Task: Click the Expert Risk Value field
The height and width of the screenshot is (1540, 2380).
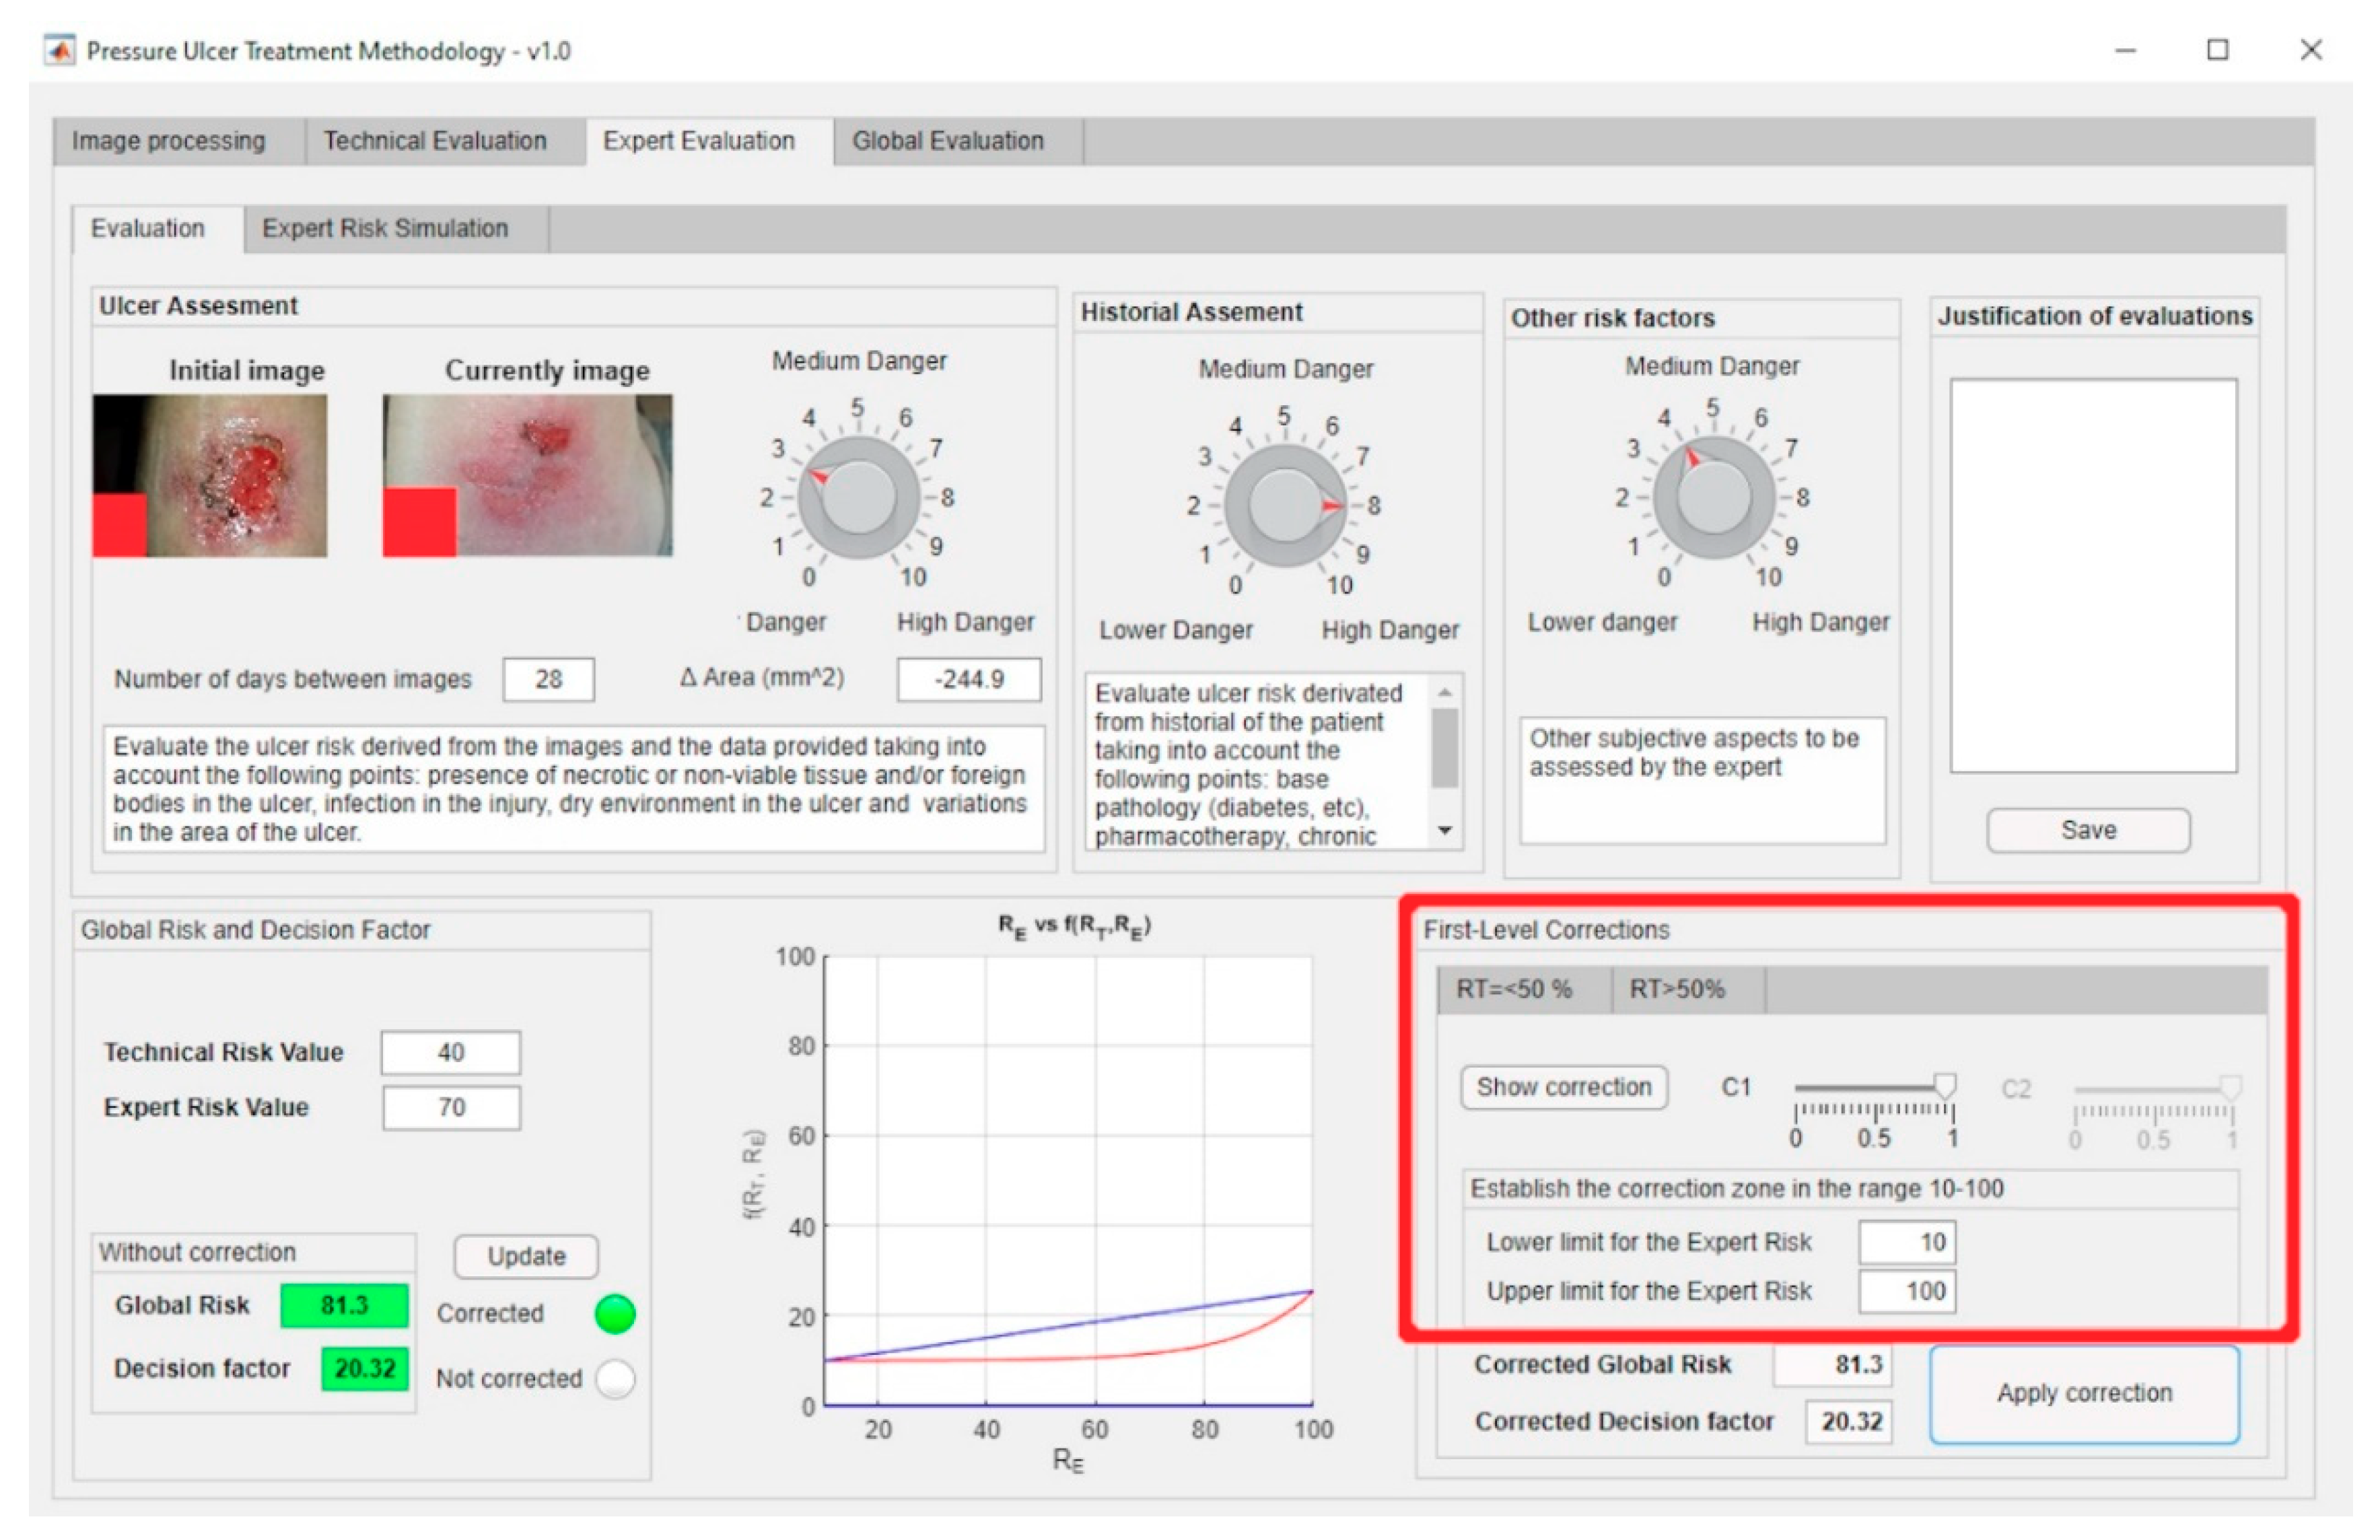Action: point(451,1108)
